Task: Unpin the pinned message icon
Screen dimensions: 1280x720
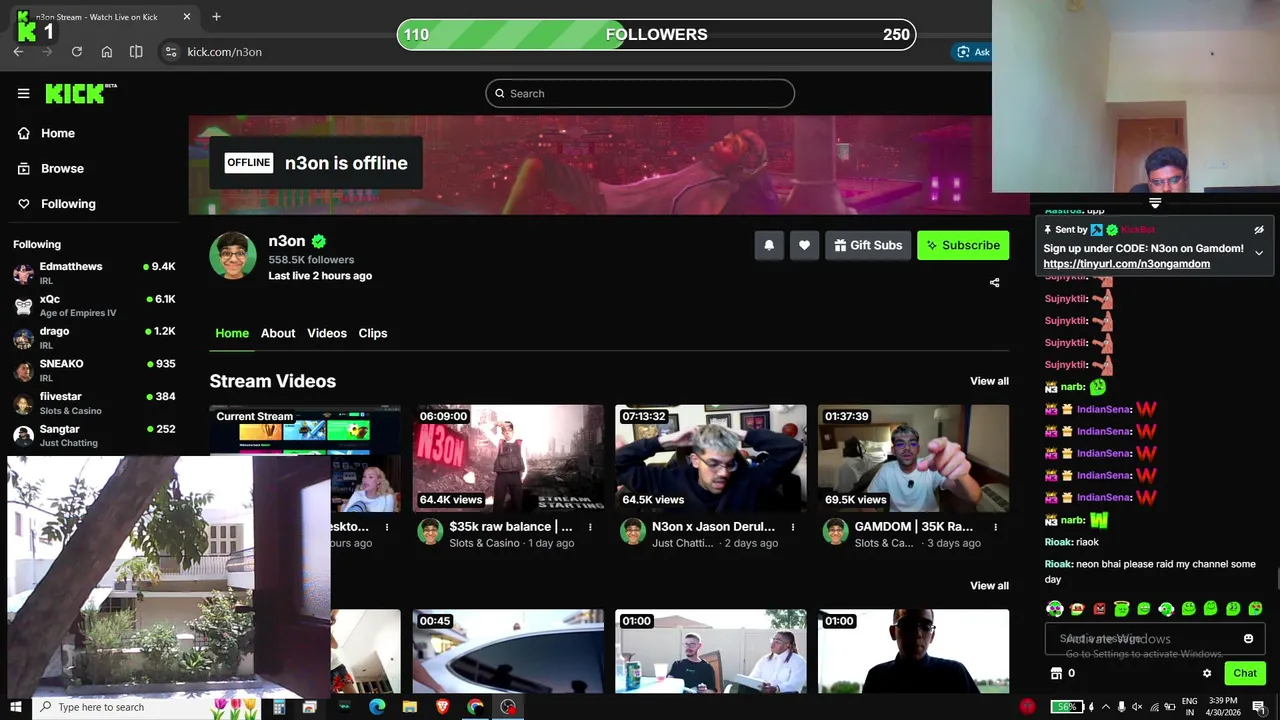Action: pyautogui.click(x=1259, y=230)
